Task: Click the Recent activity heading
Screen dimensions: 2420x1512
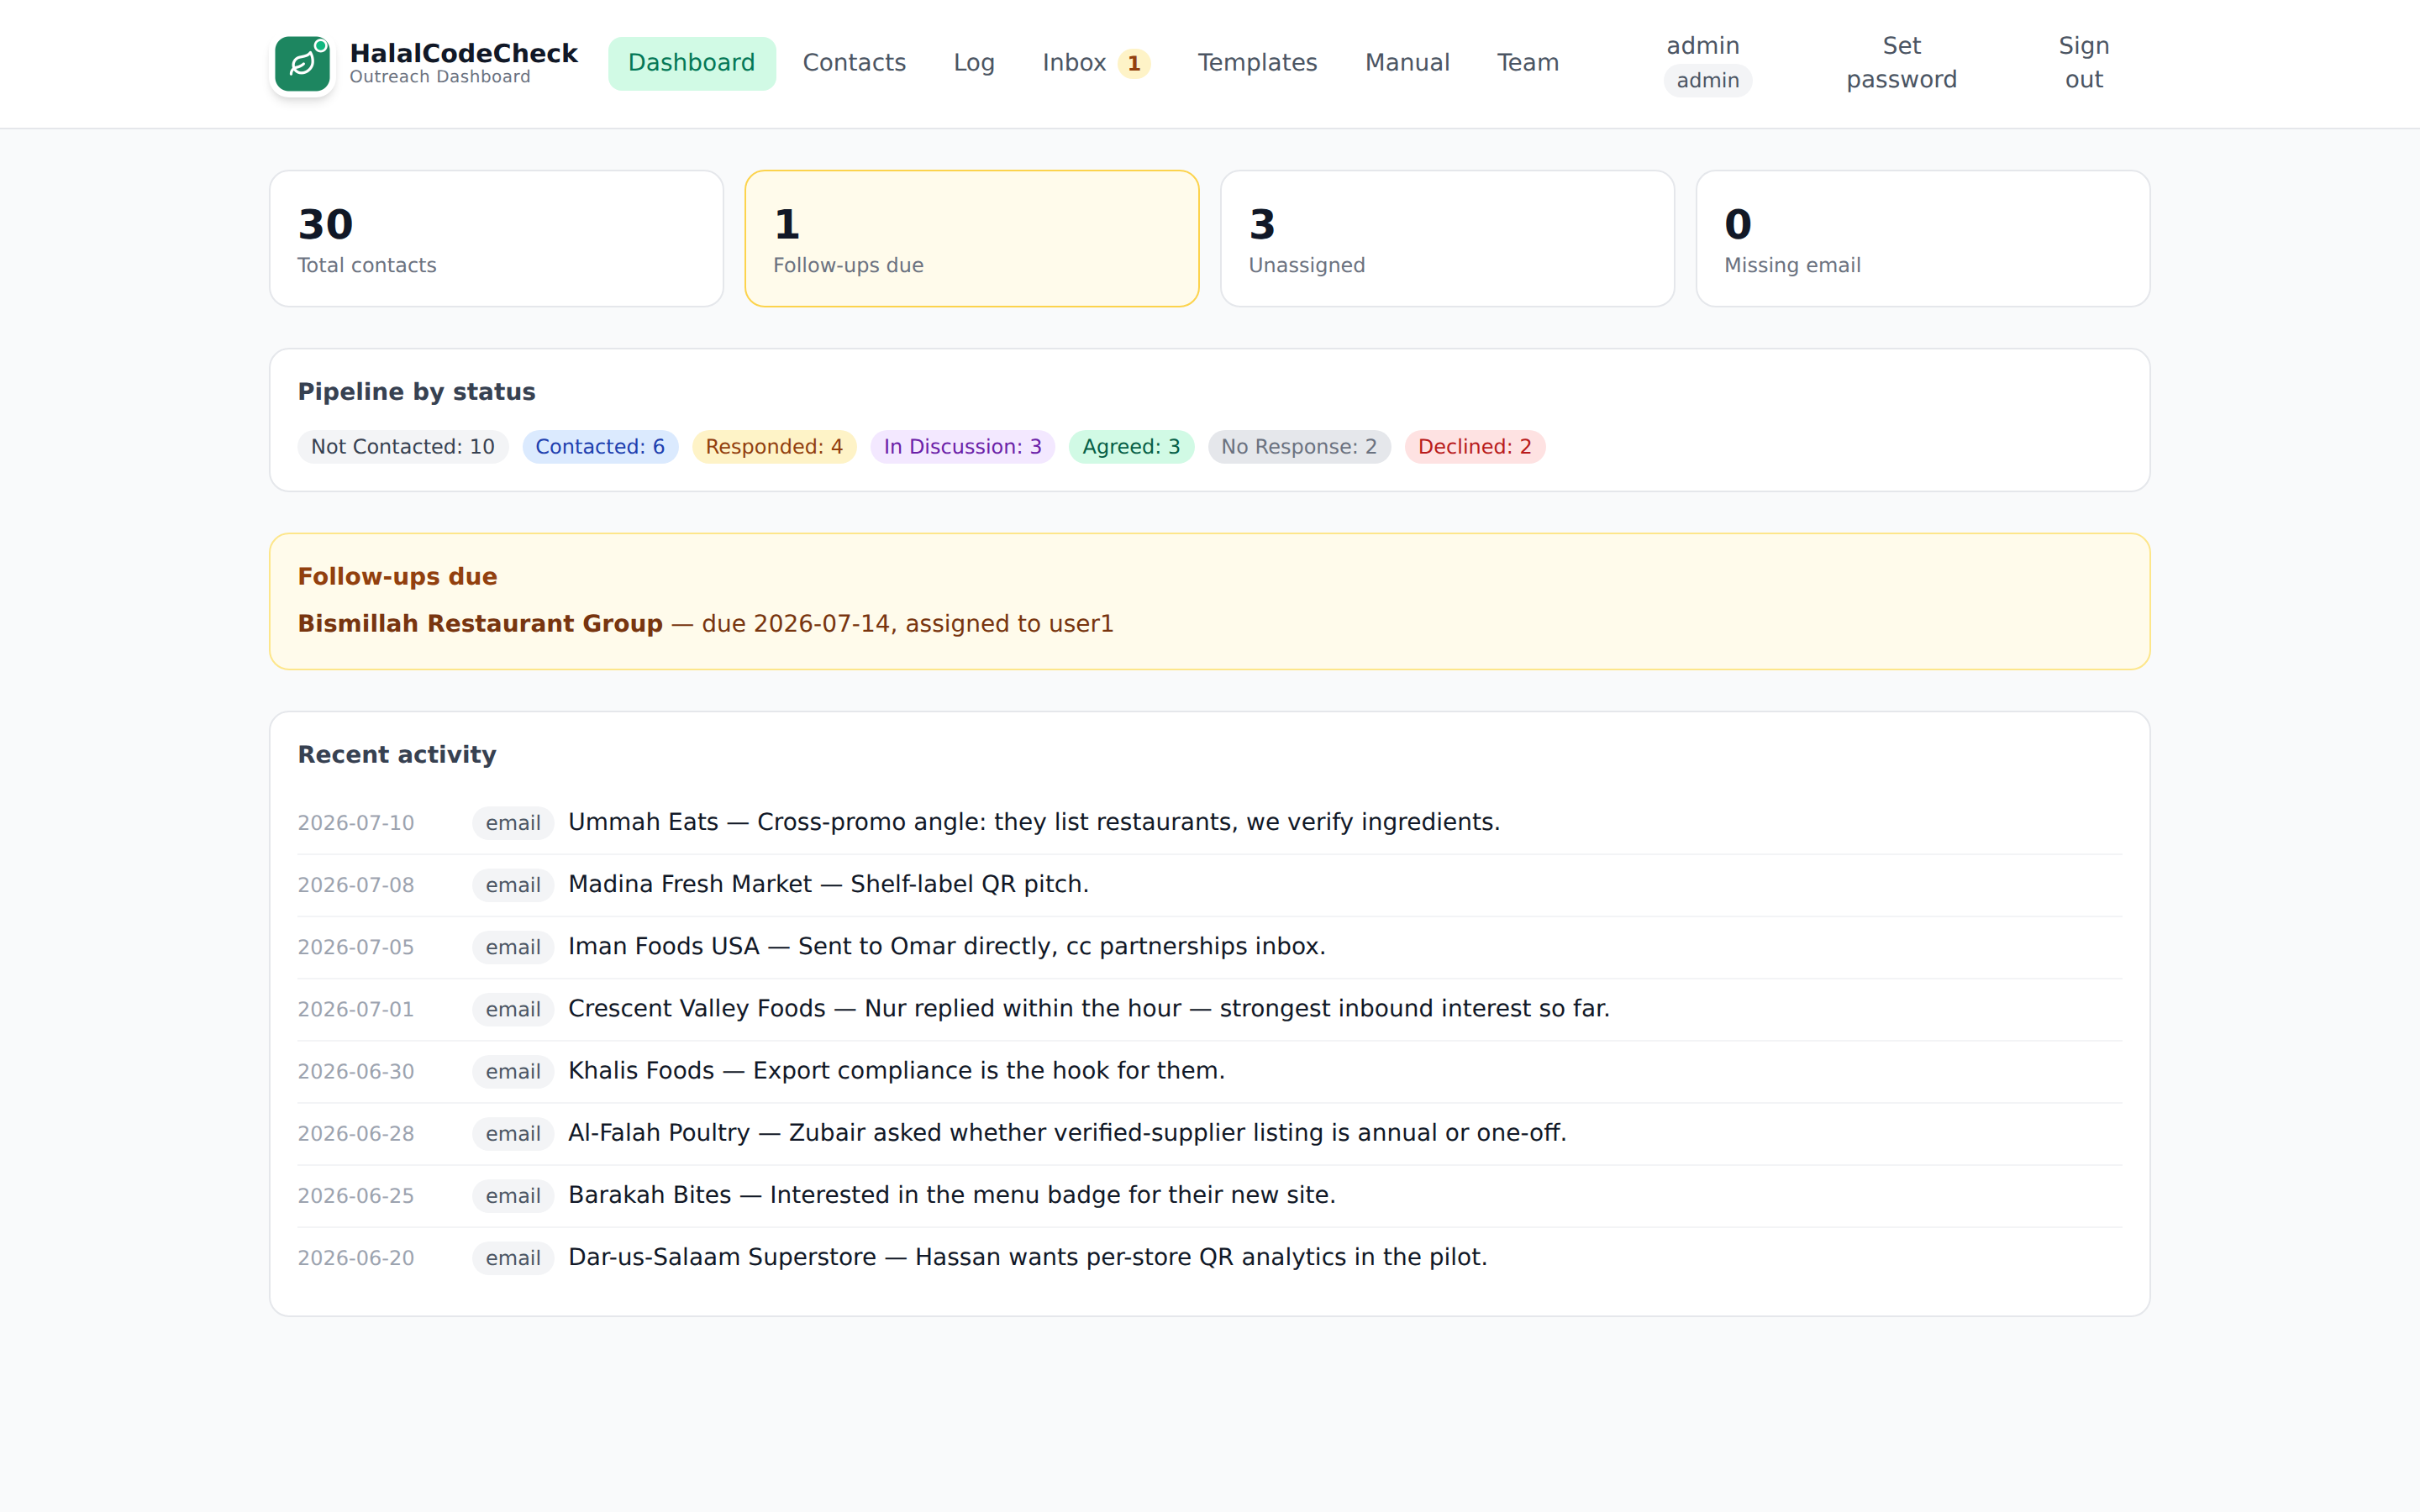Action: pos(397,755)
